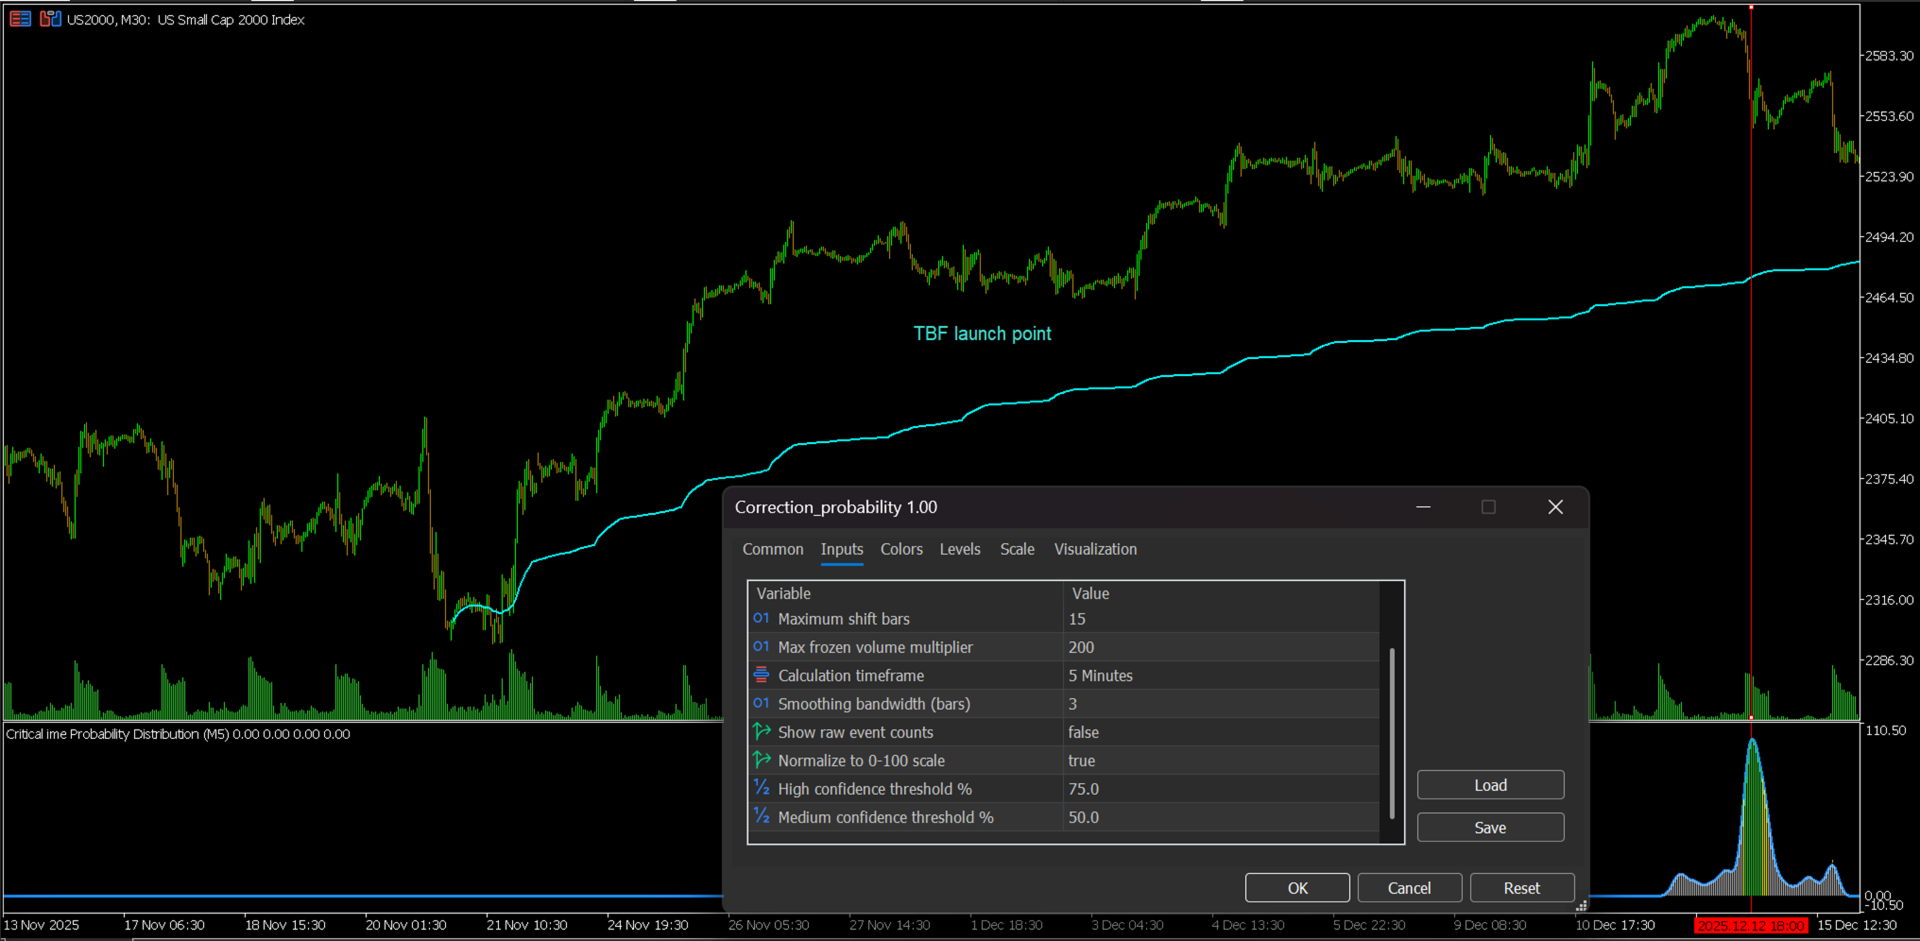Minimize the Correction_probability dialog

coord(1423,507)
